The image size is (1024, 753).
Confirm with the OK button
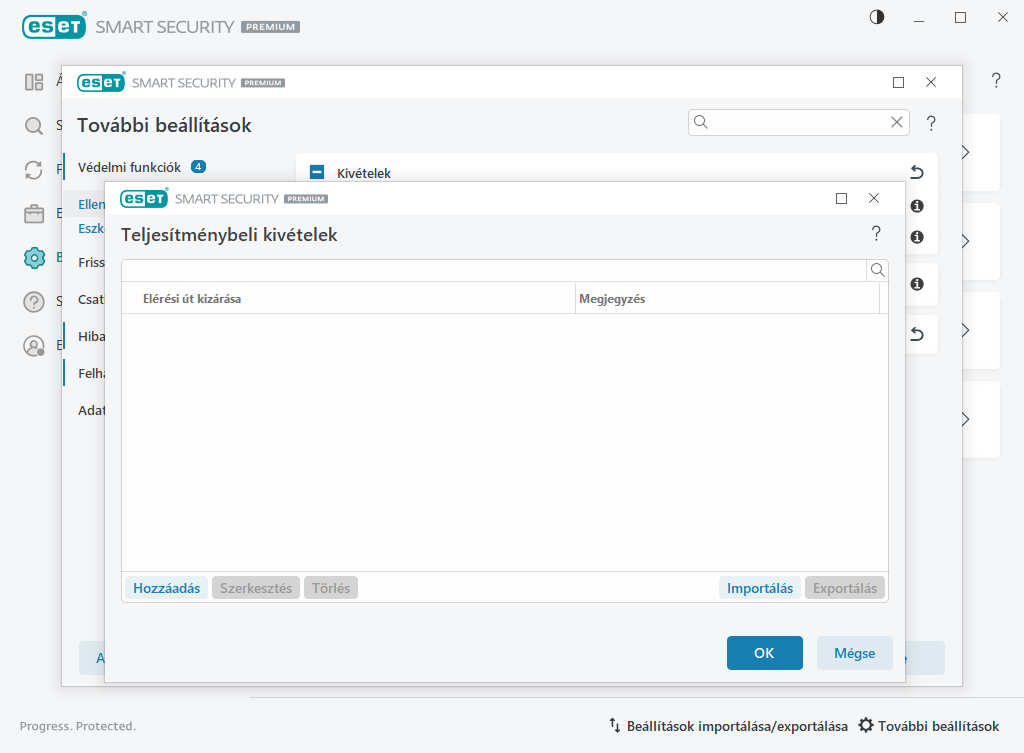click(764, 653)
